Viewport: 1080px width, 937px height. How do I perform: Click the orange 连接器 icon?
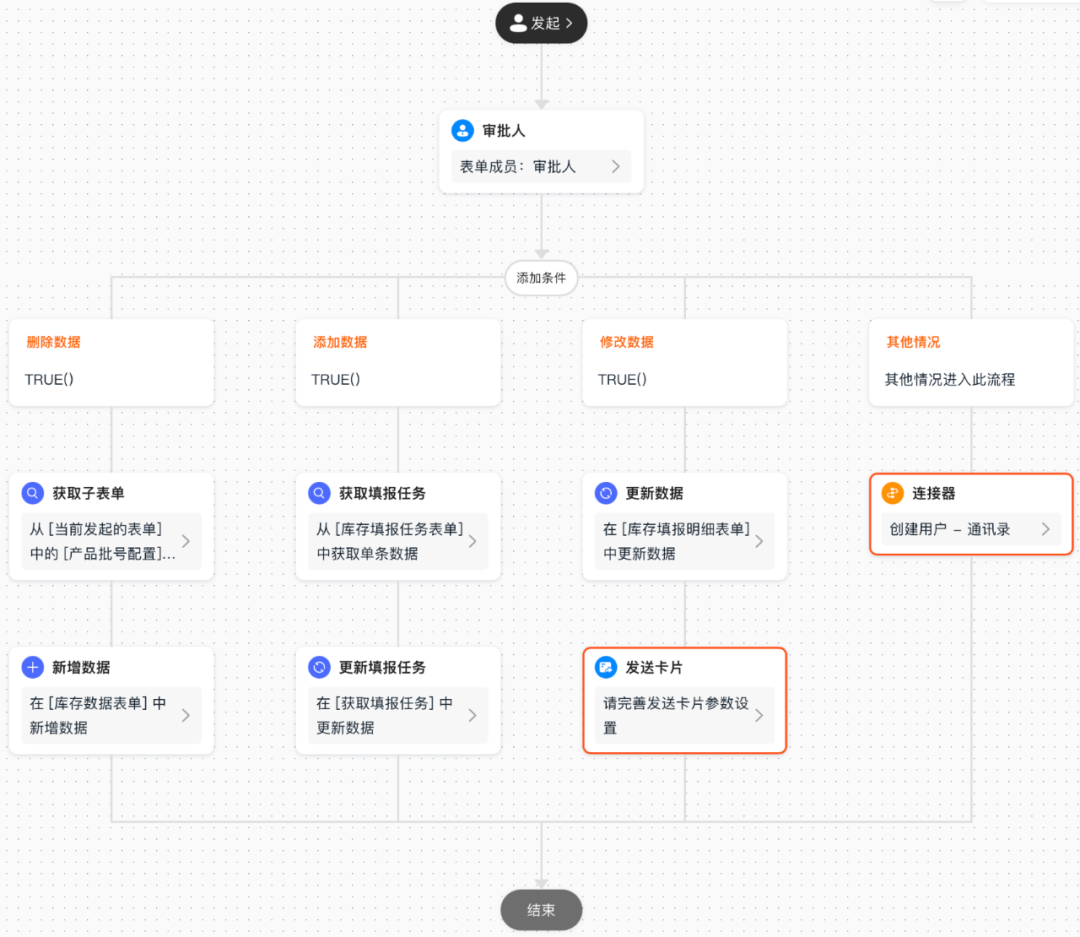(x=893, y=493)
